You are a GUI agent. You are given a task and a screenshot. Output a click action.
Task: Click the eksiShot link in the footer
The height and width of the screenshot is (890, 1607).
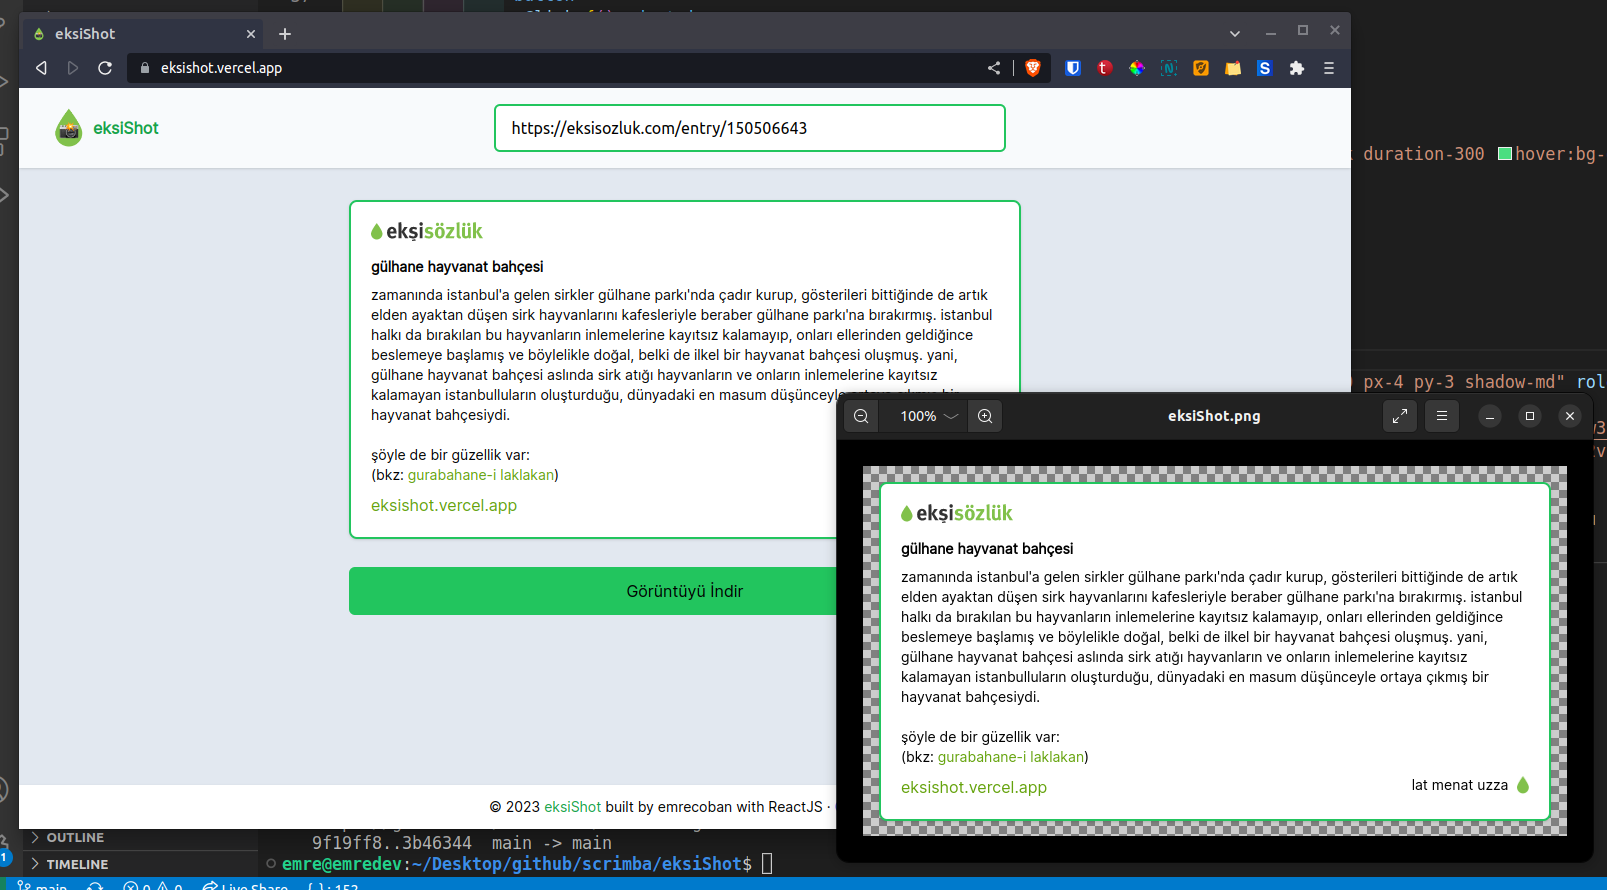coord(572,807)
